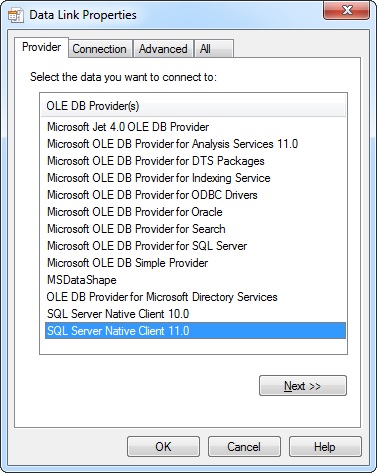The height and width of the screenshot is (473, 377).
Task: Click the Data Link Properties title icon
Action: tap(16, 15)
